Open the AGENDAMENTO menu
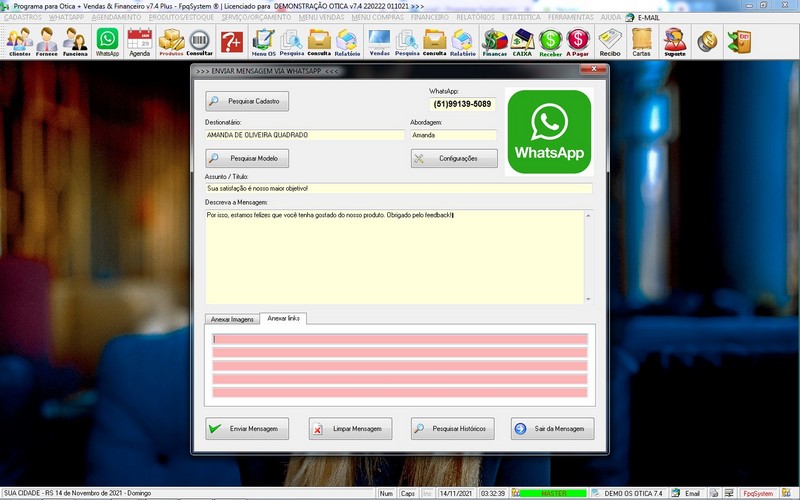 click(116, 17)
